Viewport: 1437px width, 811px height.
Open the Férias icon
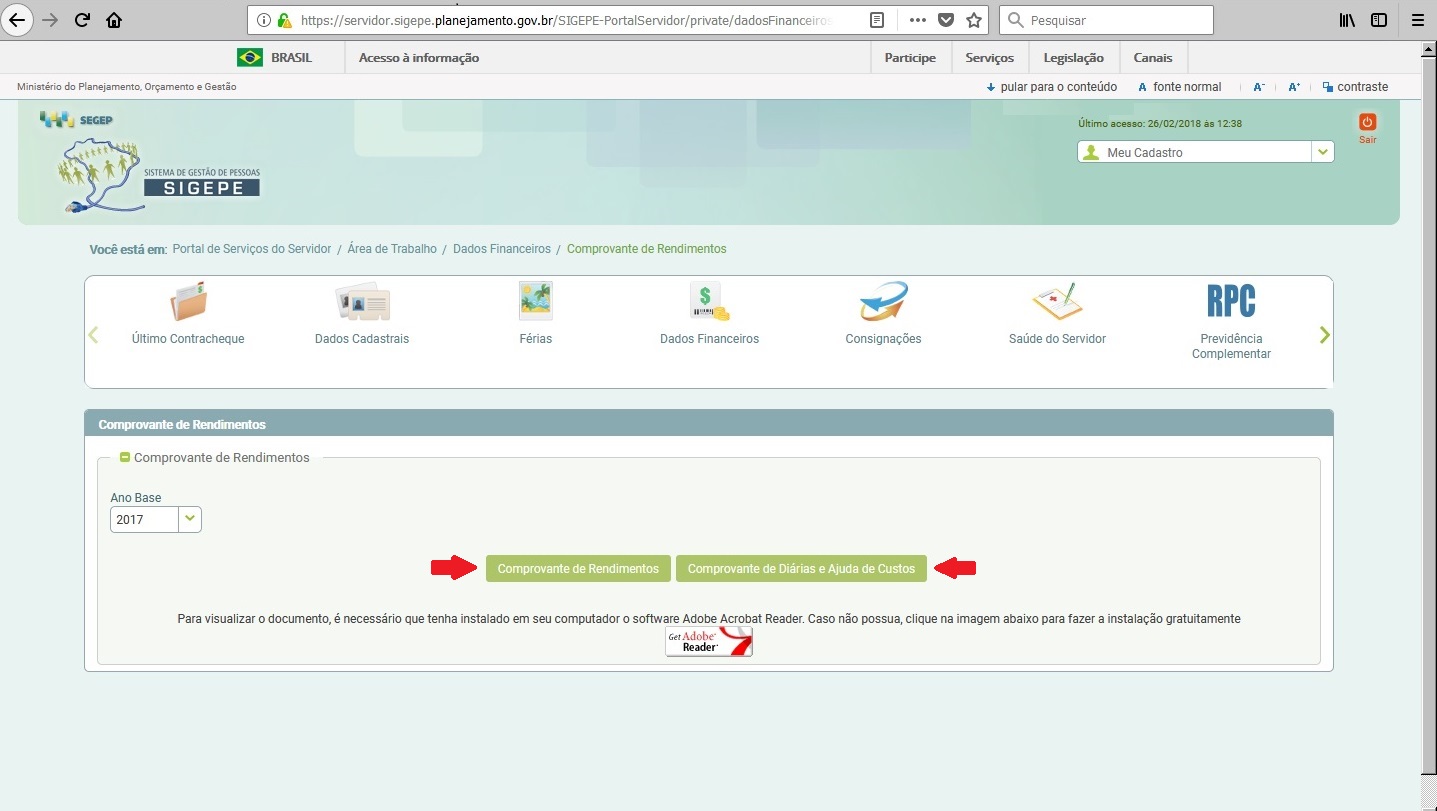tap(536, 302)
